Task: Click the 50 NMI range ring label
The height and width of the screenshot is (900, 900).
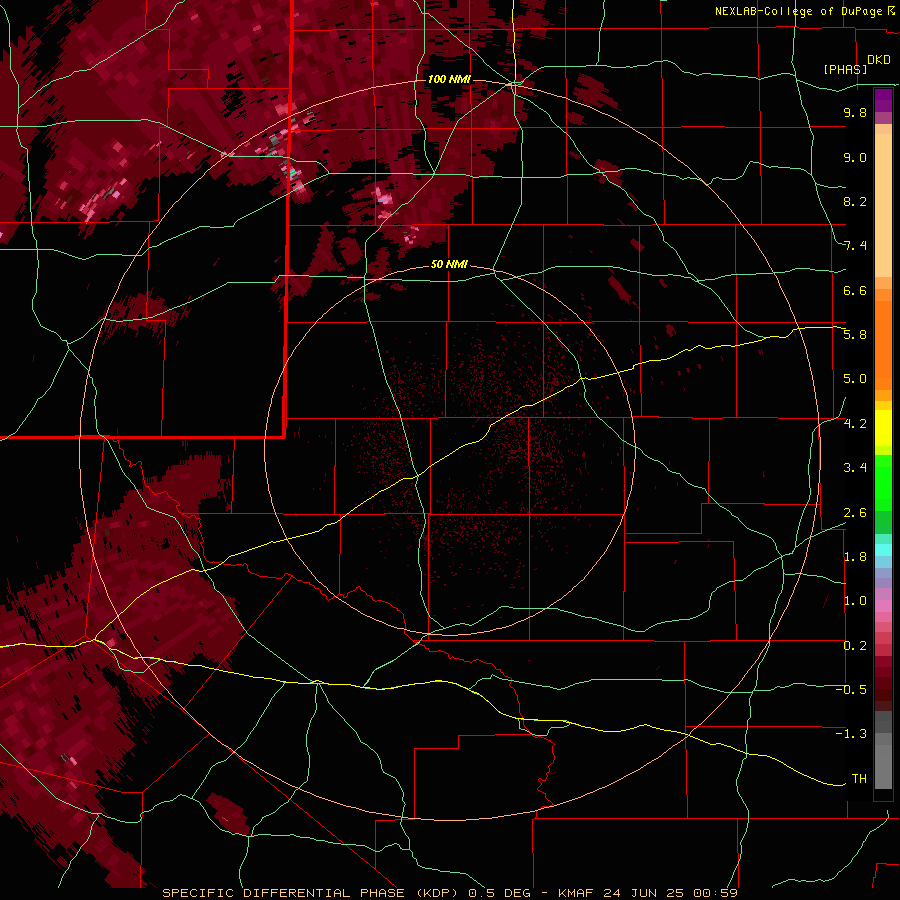Action: tap(449, 264)
